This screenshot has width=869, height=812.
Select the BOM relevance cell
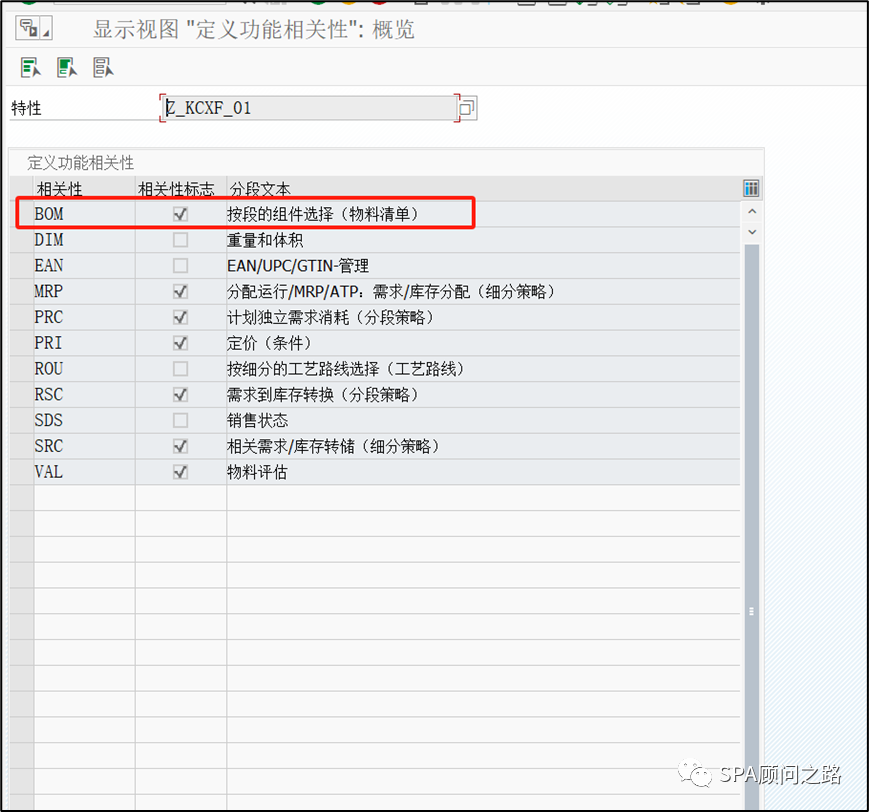click(84, 214)
